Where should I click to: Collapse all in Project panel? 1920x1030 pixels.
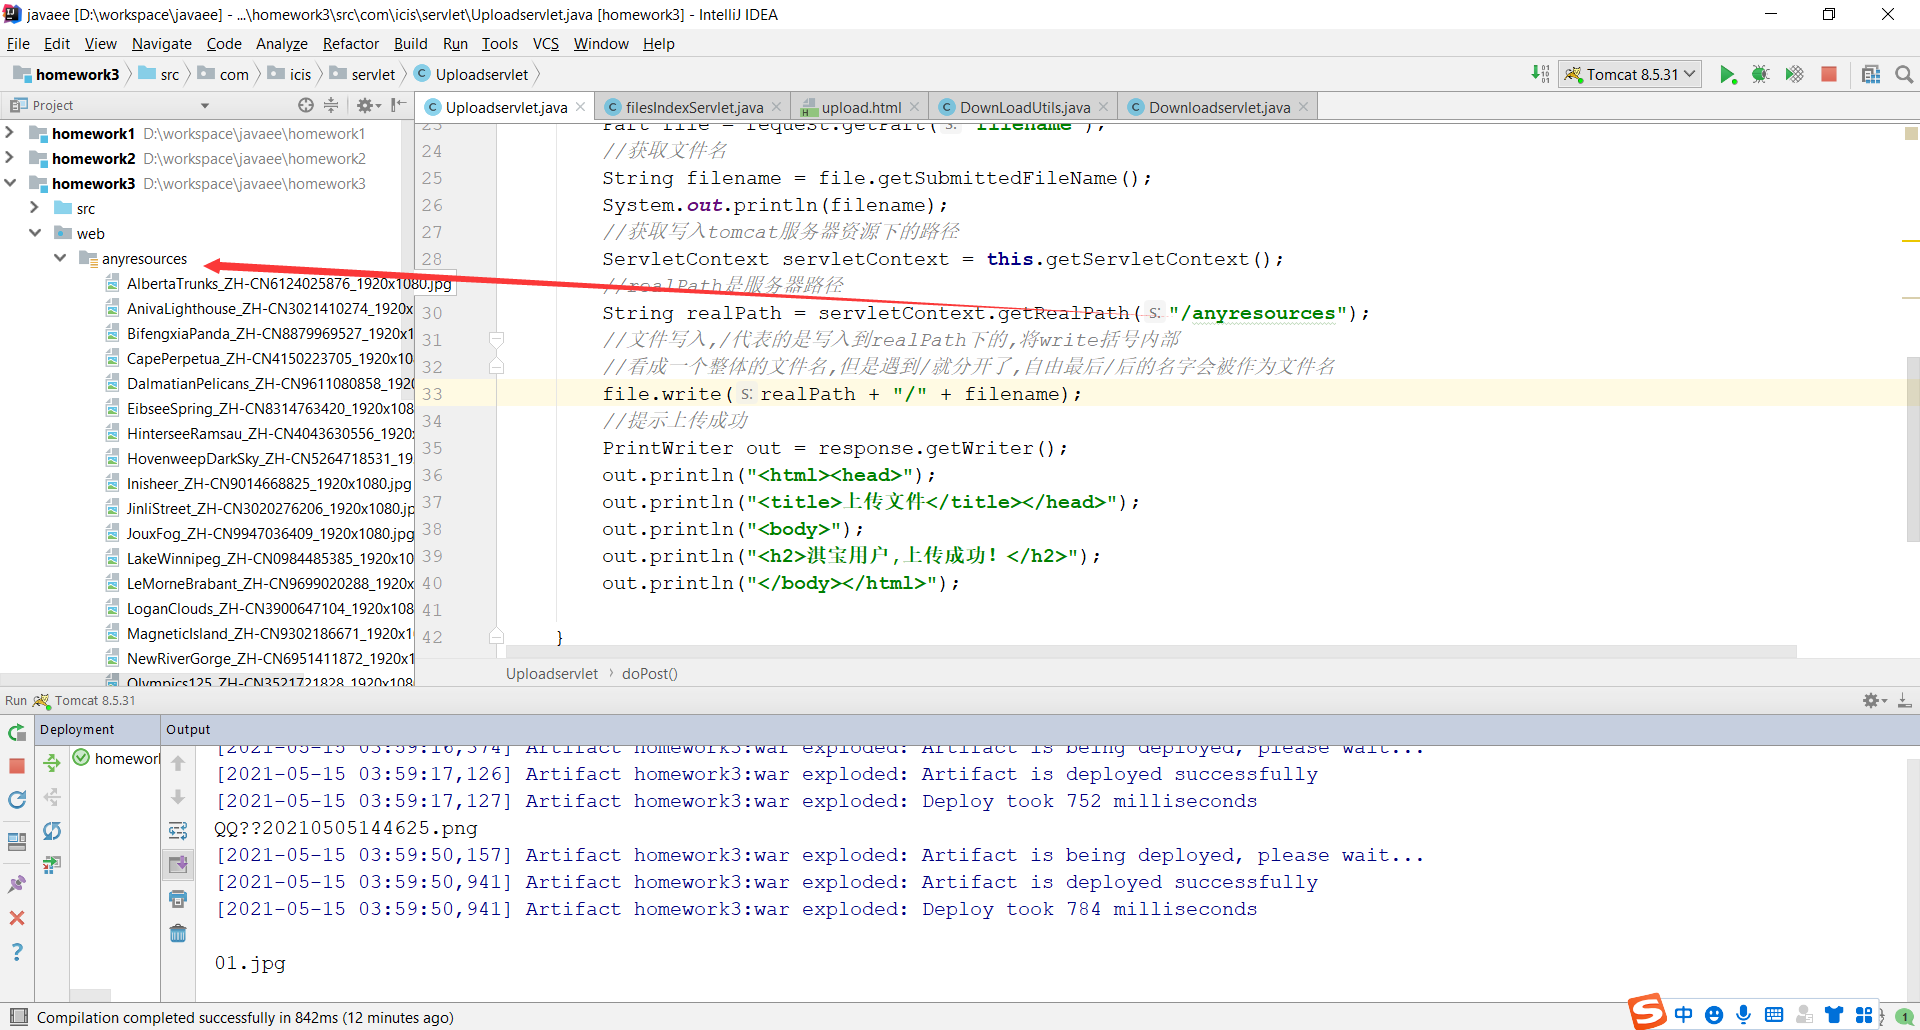331,105
